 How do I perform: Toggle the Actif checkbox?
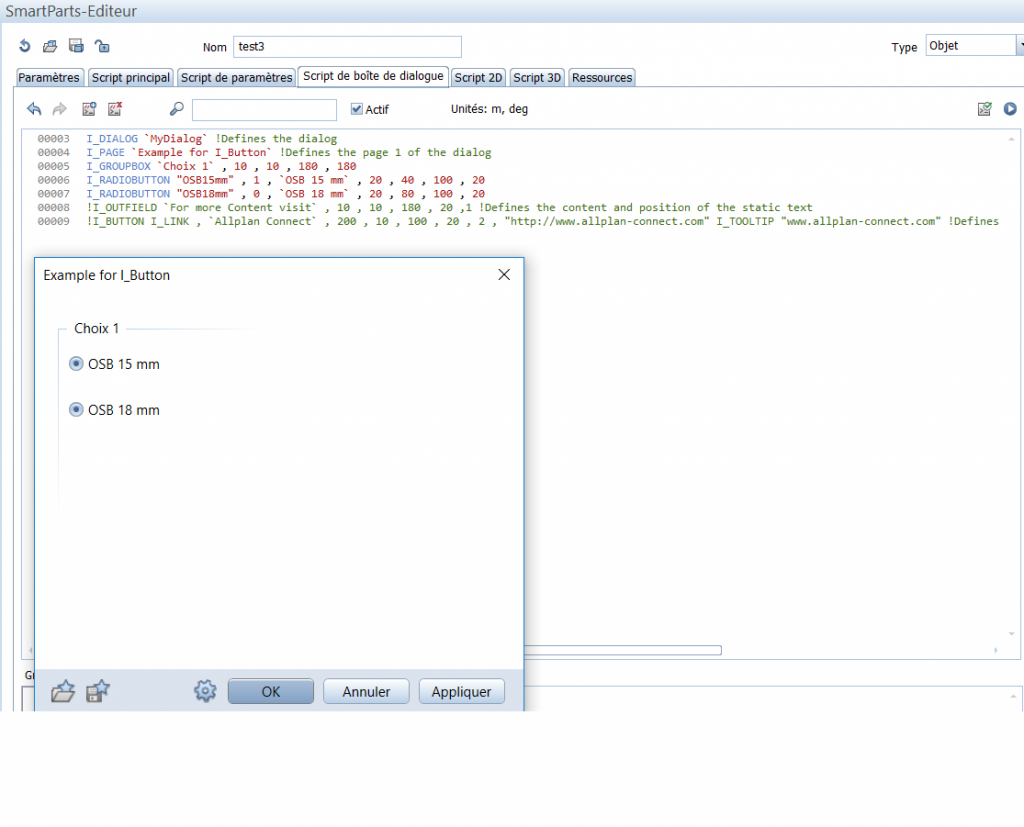[357, 109]
